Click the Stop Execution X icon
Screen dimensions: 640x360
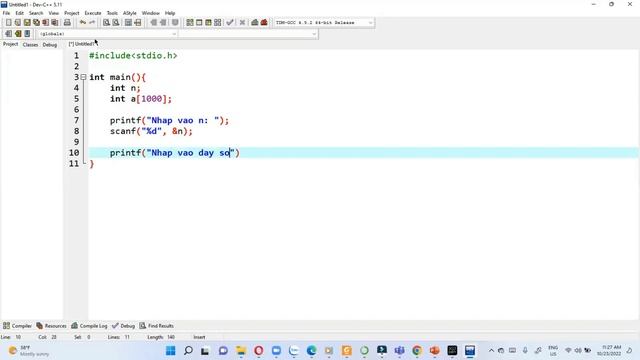pyautogui.click(x=242, y=22)
